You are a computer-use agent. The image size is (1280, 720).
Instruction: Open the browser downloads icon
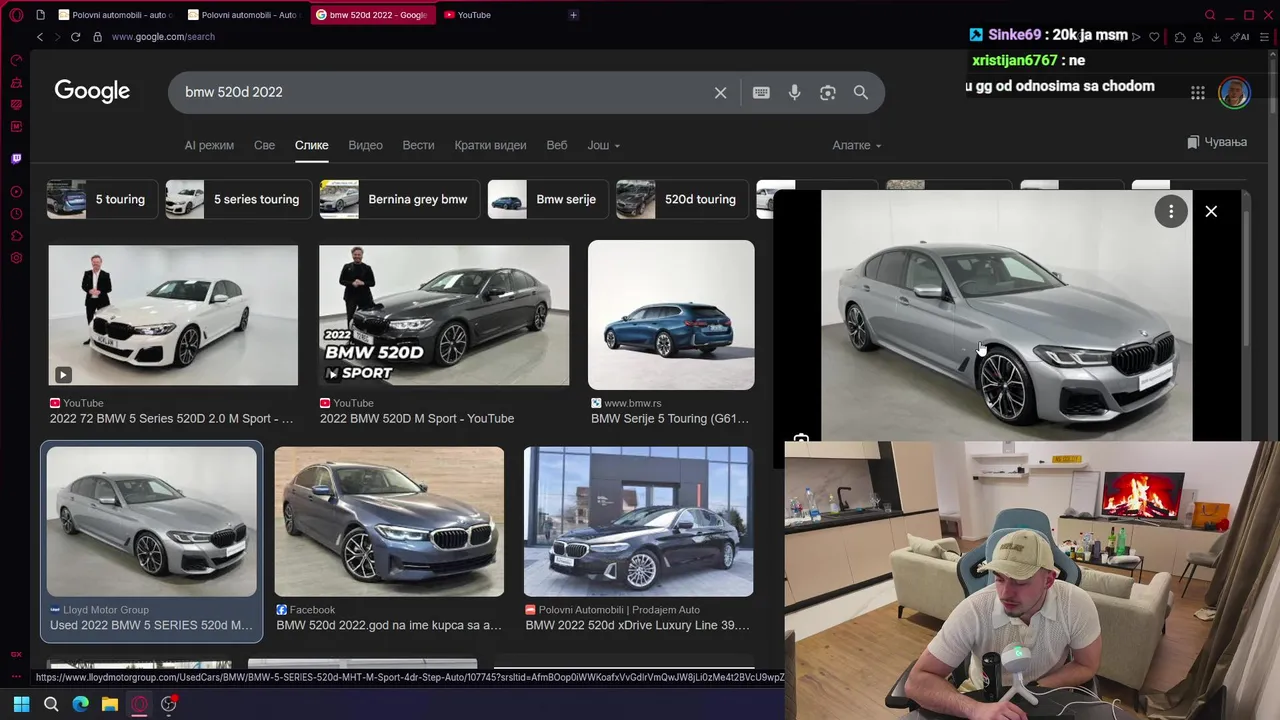point(1216,37)
